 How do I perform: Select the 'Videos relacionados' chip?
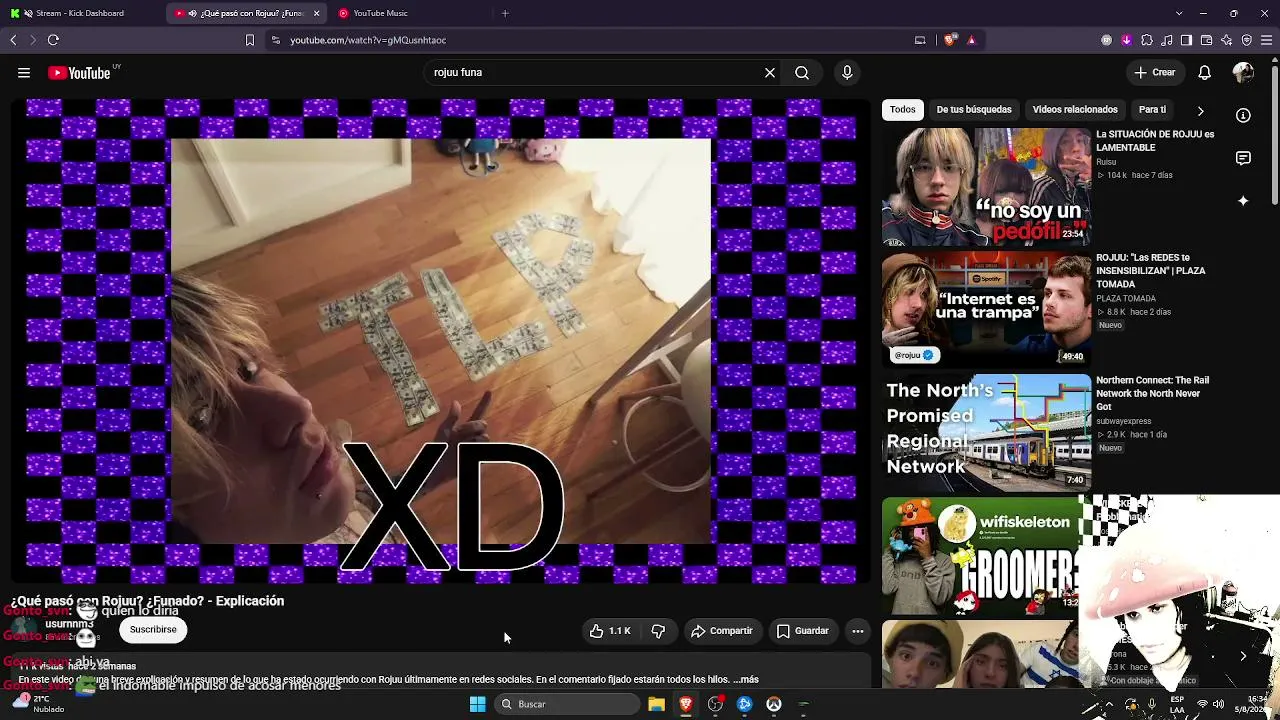[1075, 109]
